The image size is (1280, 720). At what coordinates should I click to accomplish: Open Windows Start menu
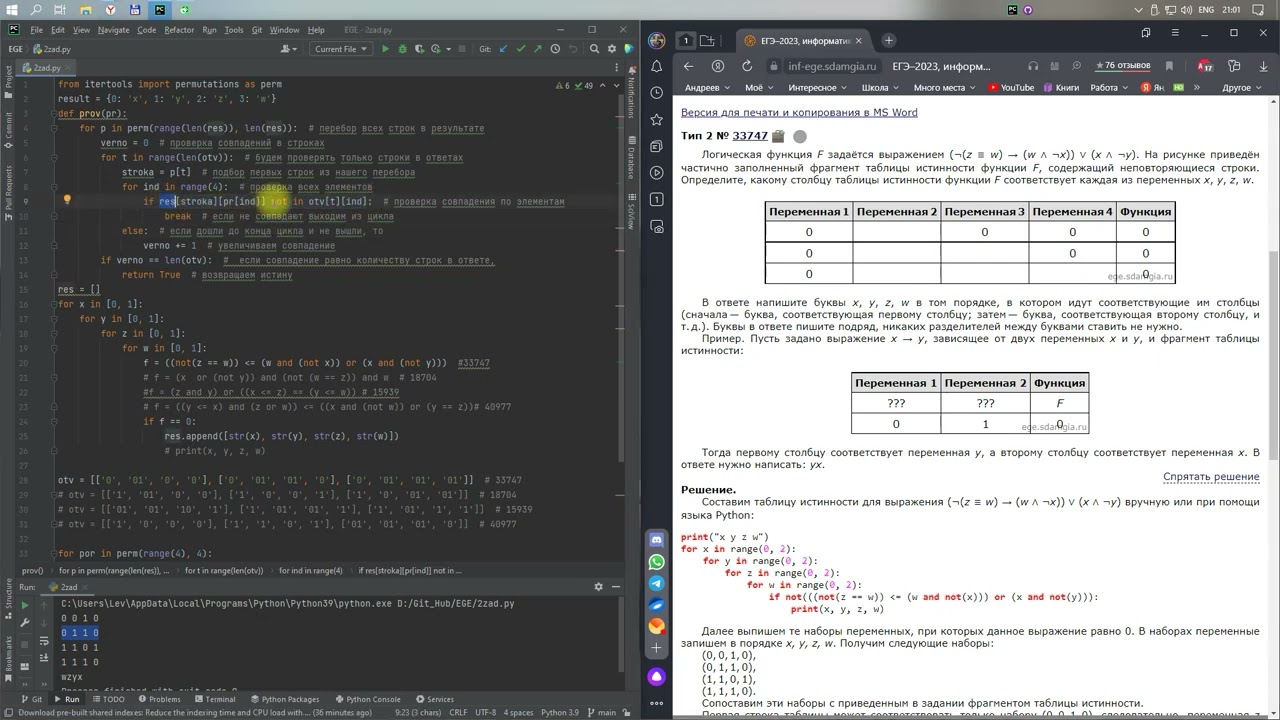point(12,9)
